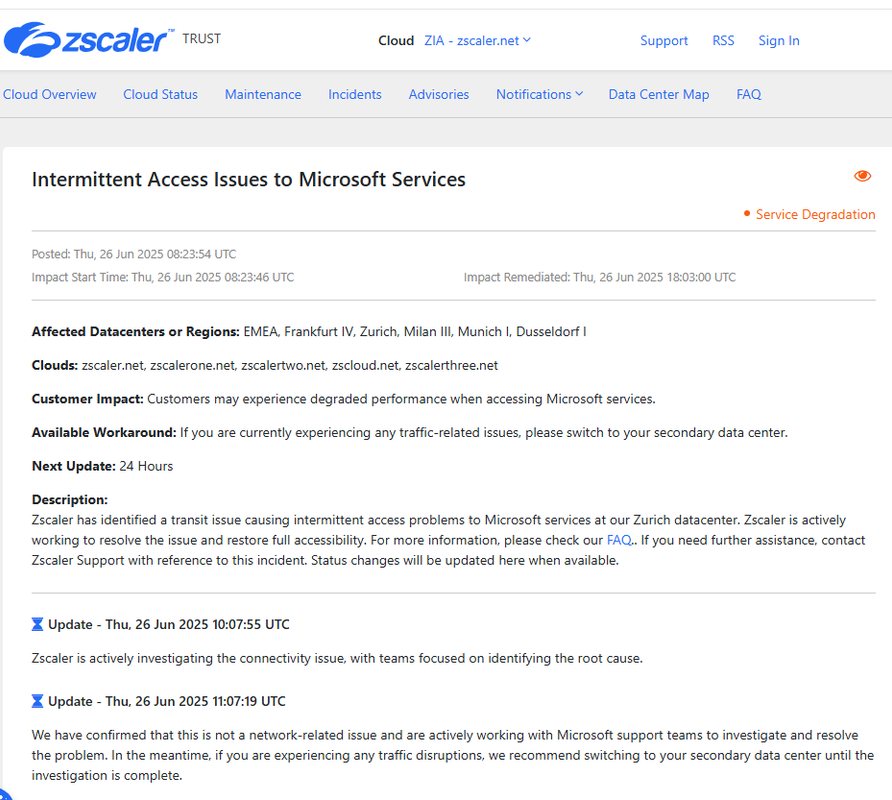The width and height of the screenshot is (892, 800).
Task: Click the 'Customer Impact' line
Action: 344,399
